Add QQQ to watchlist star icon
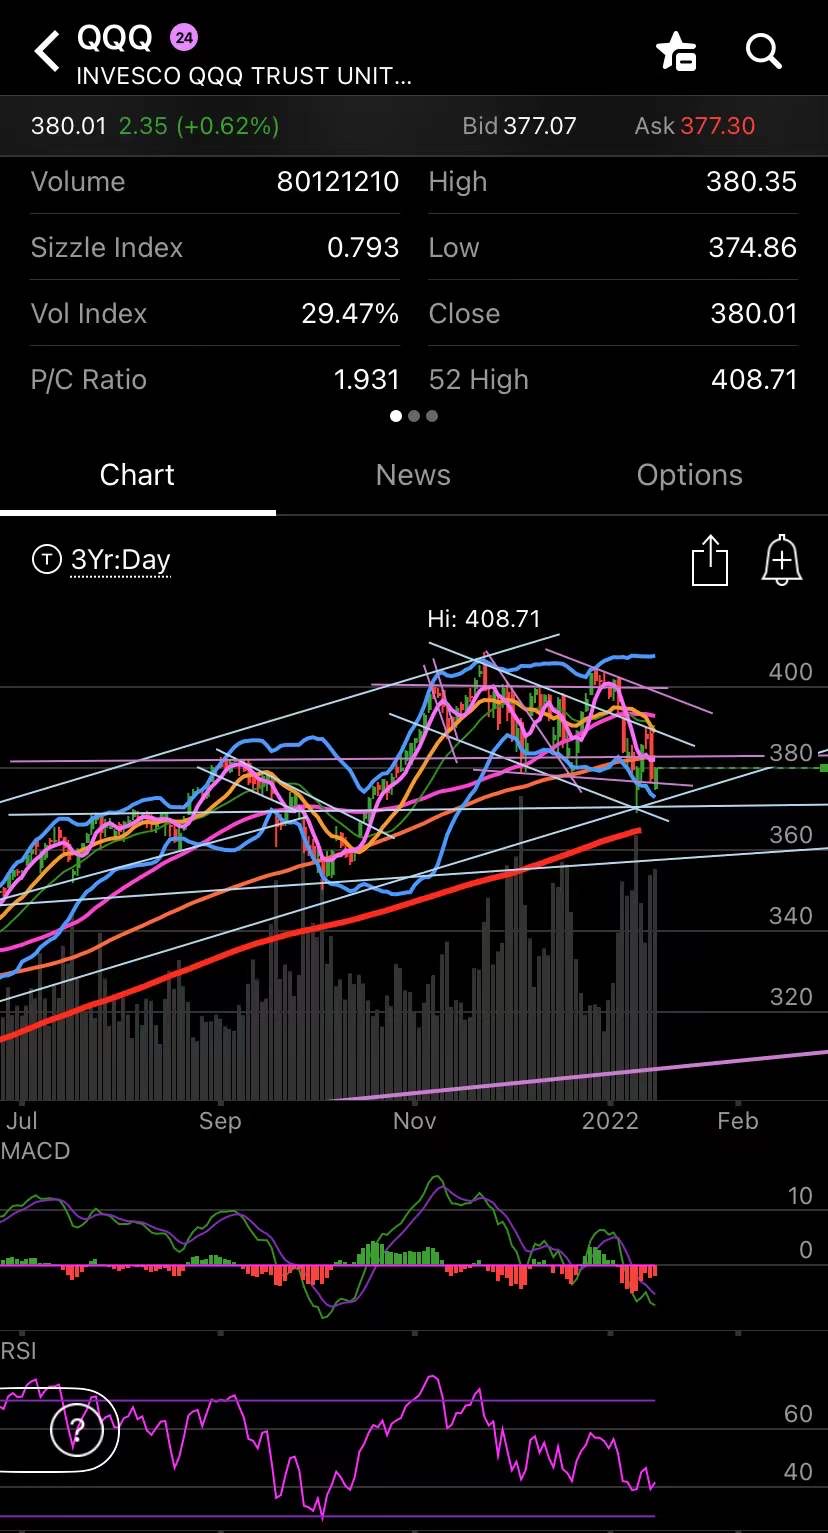Viewport: 828px width, 1533px height. (x=676, y=51)
